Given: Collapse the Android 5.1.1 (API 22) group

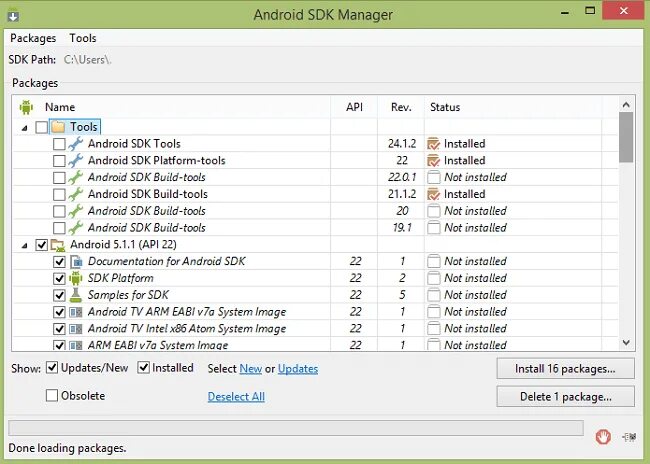Looking at the screenshot, I should pyautogui.click(x=25, y=244).
